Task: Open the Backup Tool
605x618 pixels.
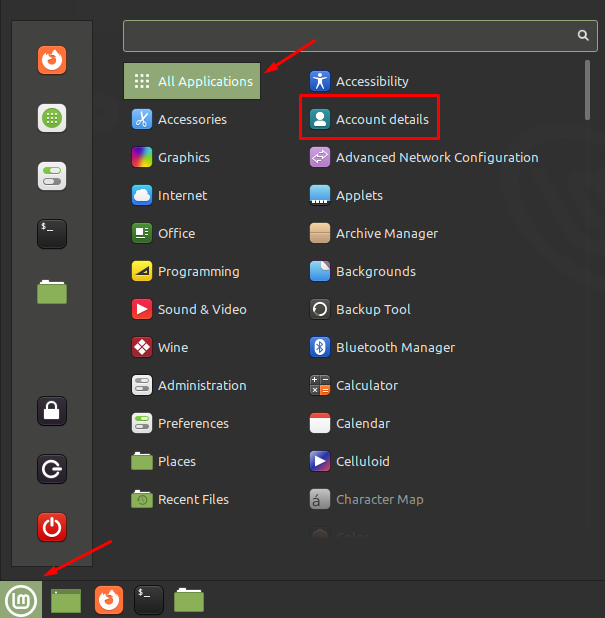Action: click(372, 309)
